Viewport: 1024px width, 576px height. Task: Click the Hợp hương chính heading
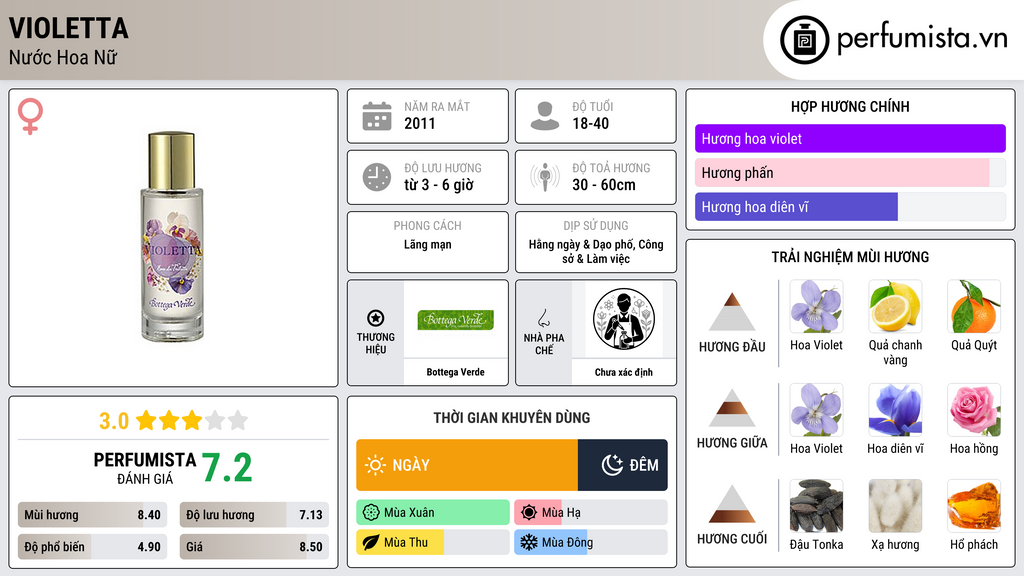click(x=850, y=106)
